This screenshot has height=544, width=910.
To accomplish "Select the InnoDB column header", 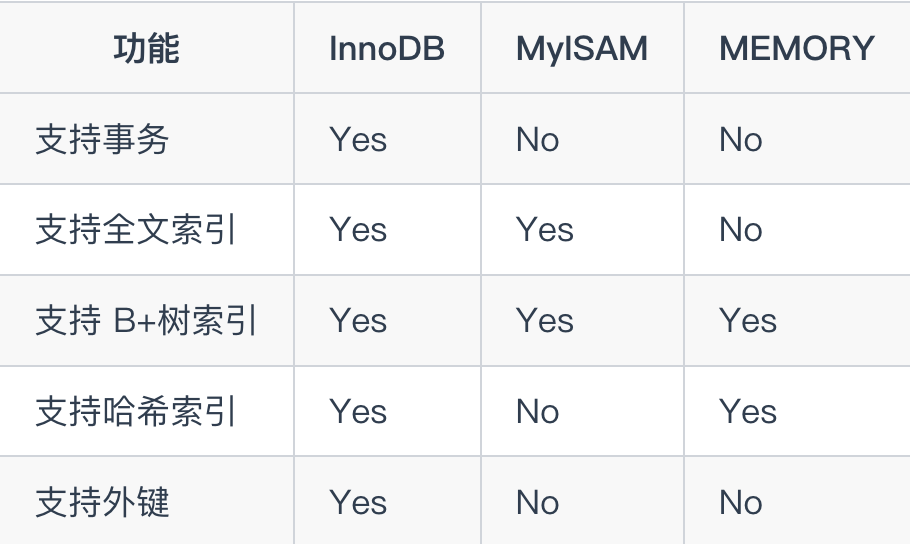I will [x=387, y=48].
